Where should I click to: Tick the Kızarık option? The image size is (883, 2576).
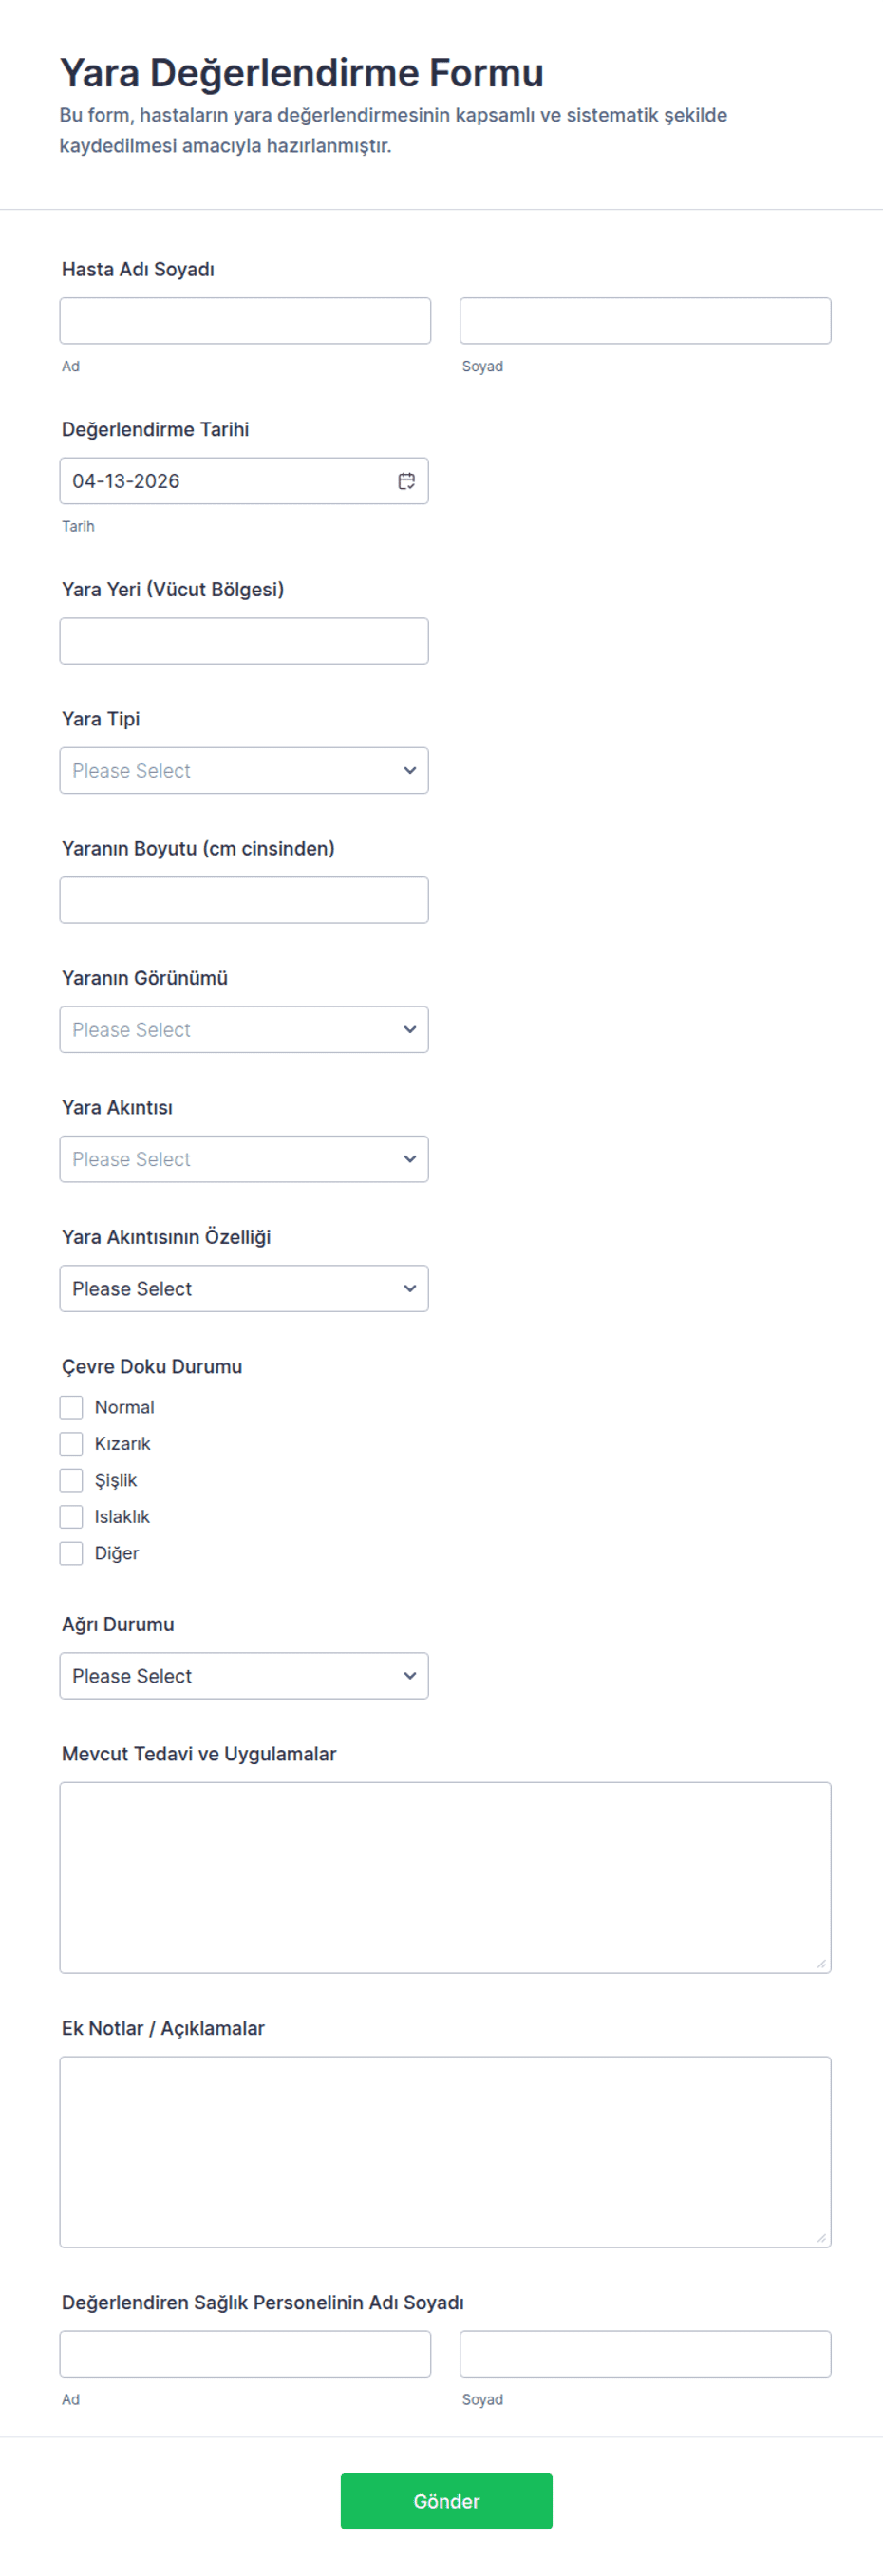tap(71, 1443)
